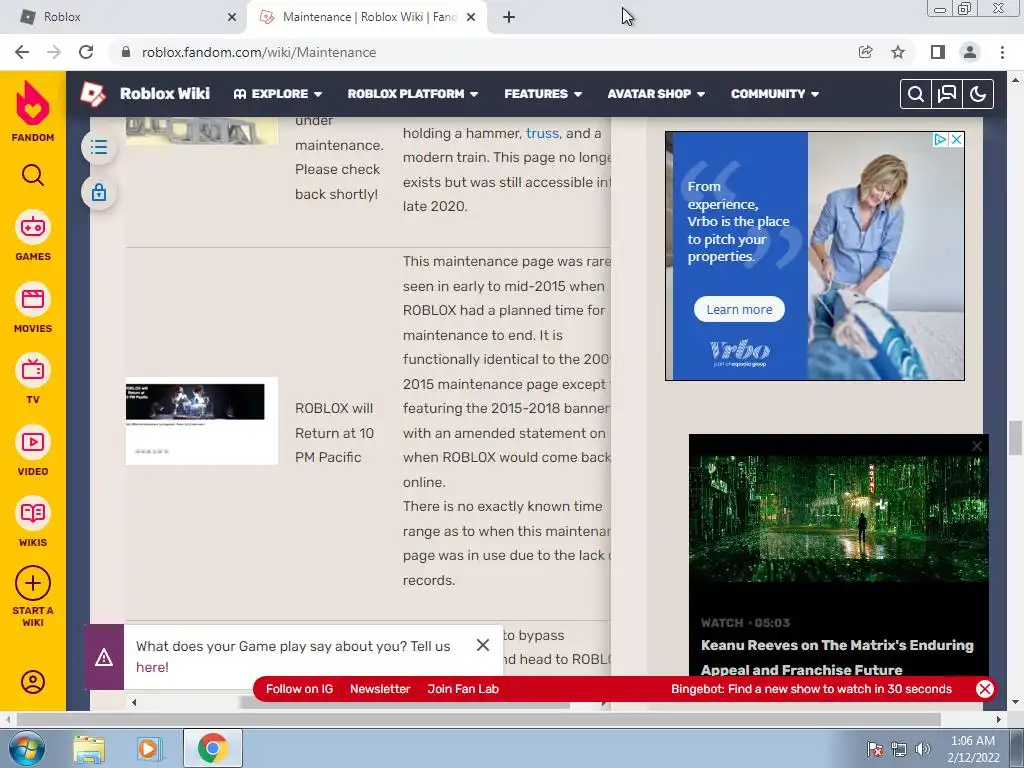Click the Roblox Wiki logo icon
This screenshot has height=768, width=1024.
coord(93,94)
